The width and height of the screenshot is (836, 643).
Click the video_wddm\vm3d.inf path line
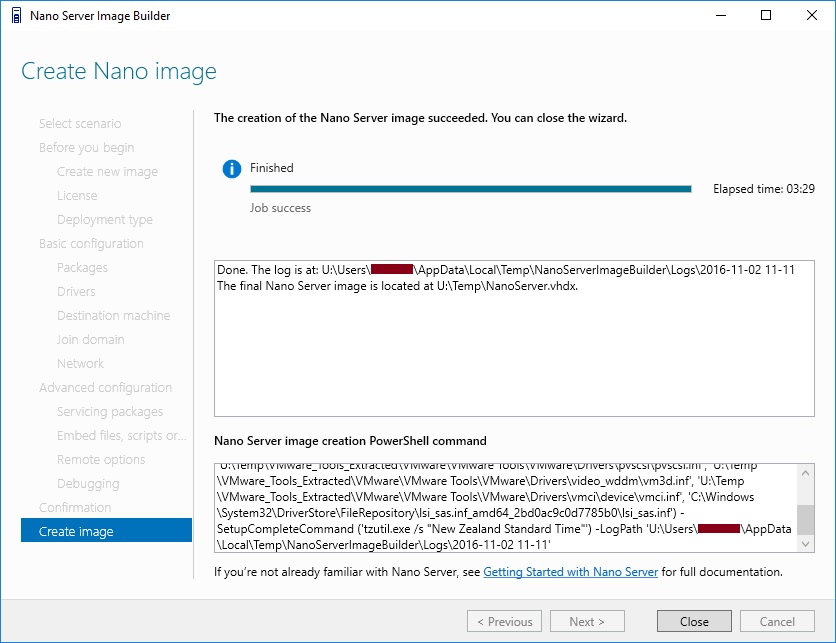pyautogui.click(x=480, y=481)
